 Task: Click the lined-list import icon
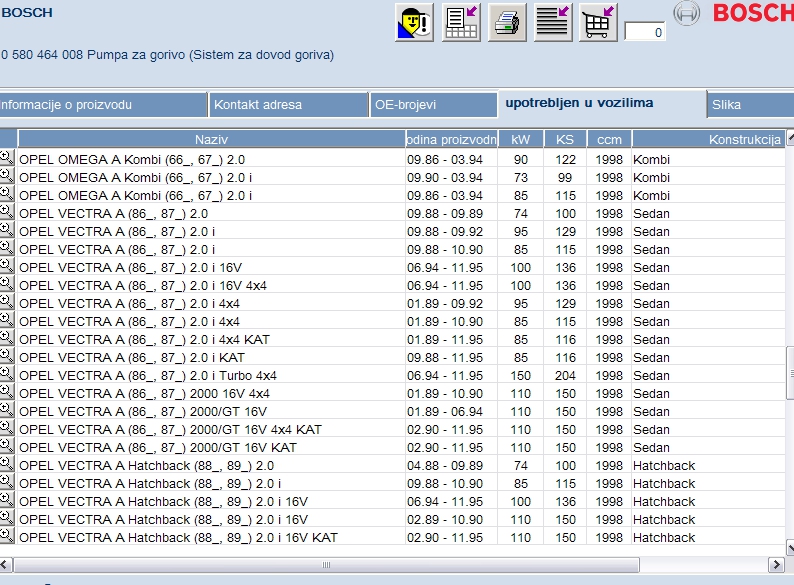(553, 23)
